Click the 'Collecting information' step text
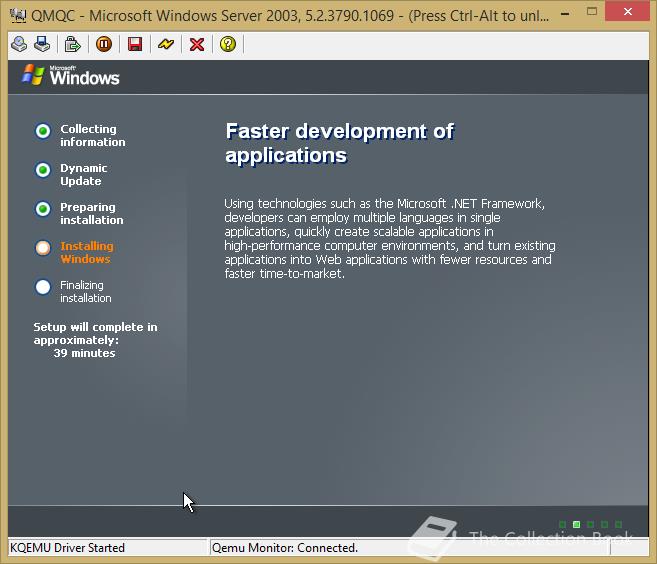The image size is (657, 564). [93, 135]
